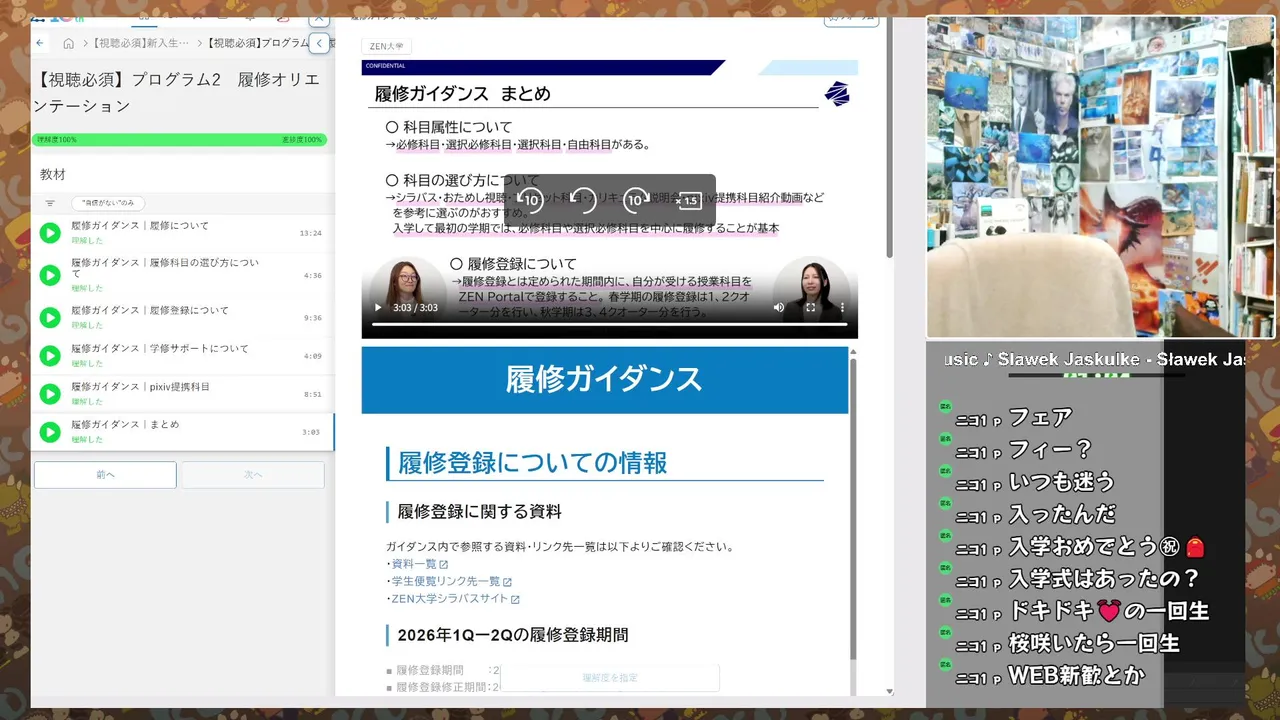Click the 教材 section header
1280x720 pixels.
click(53, 174)
